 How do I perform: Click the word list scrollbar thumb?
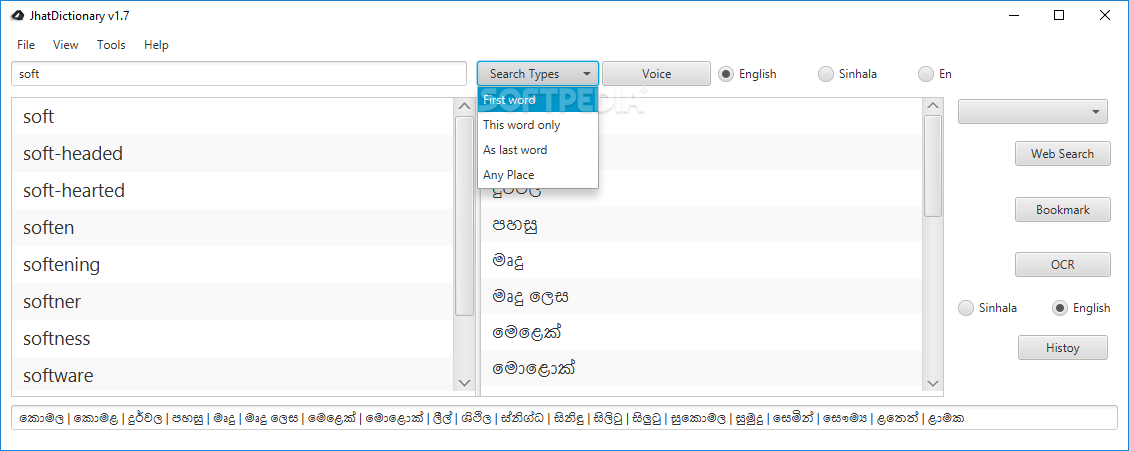point(464,215)
